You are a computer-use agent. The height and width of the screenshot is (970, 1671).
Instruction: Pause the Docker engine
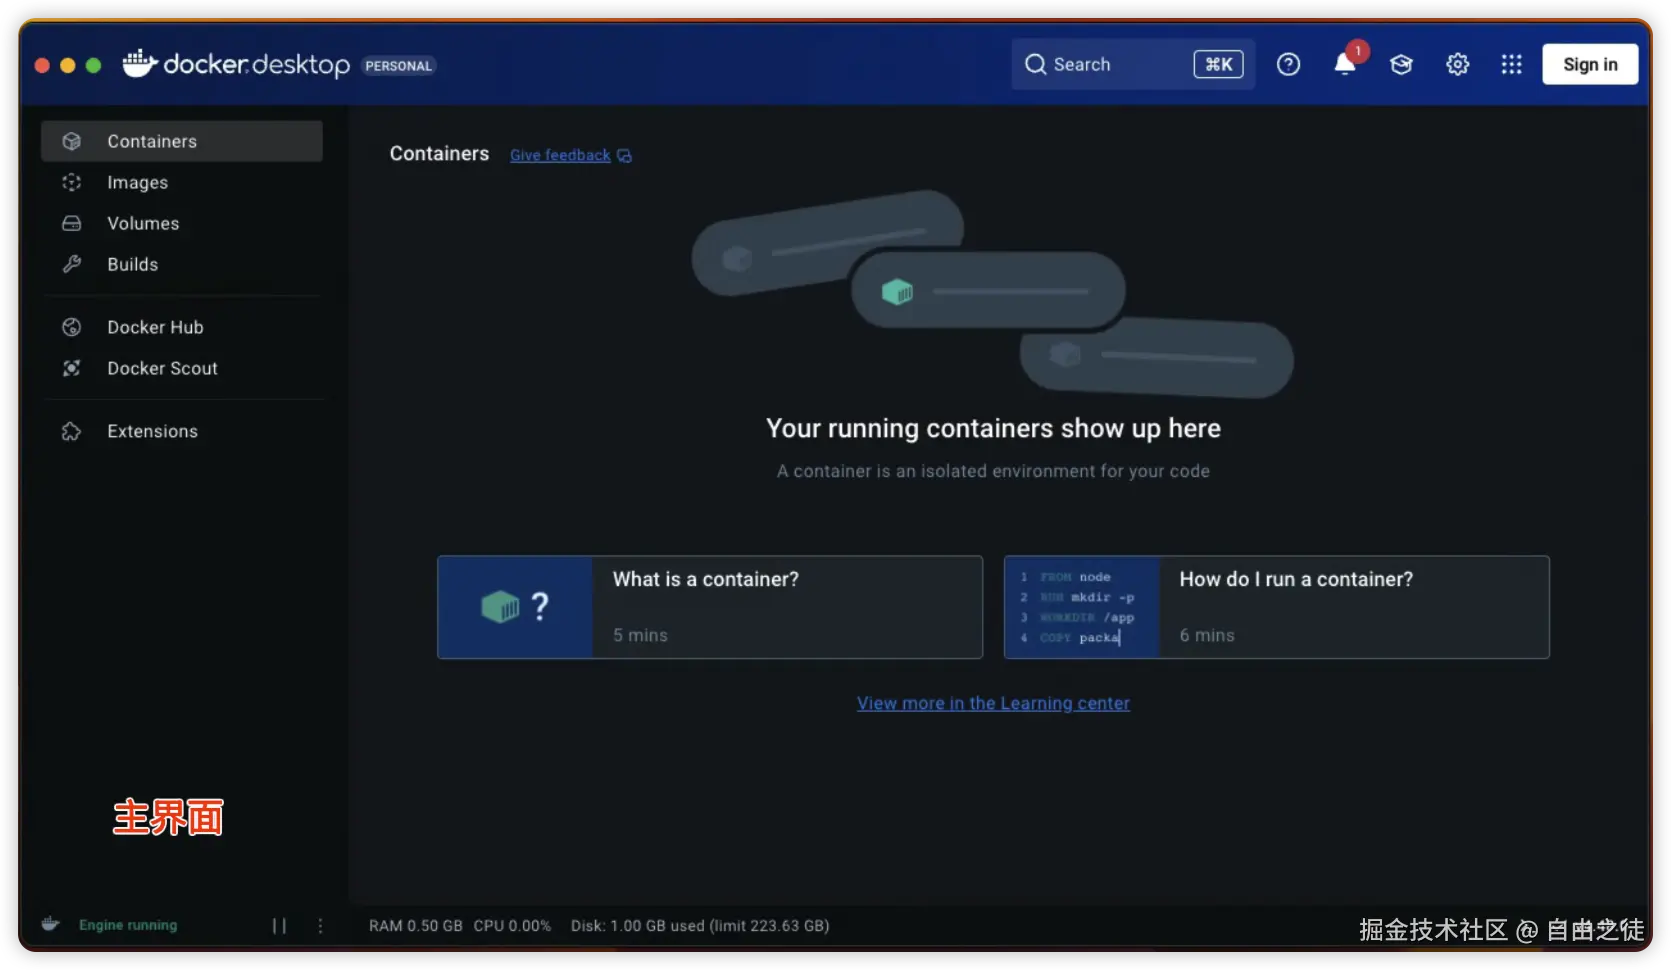point(279,925)
